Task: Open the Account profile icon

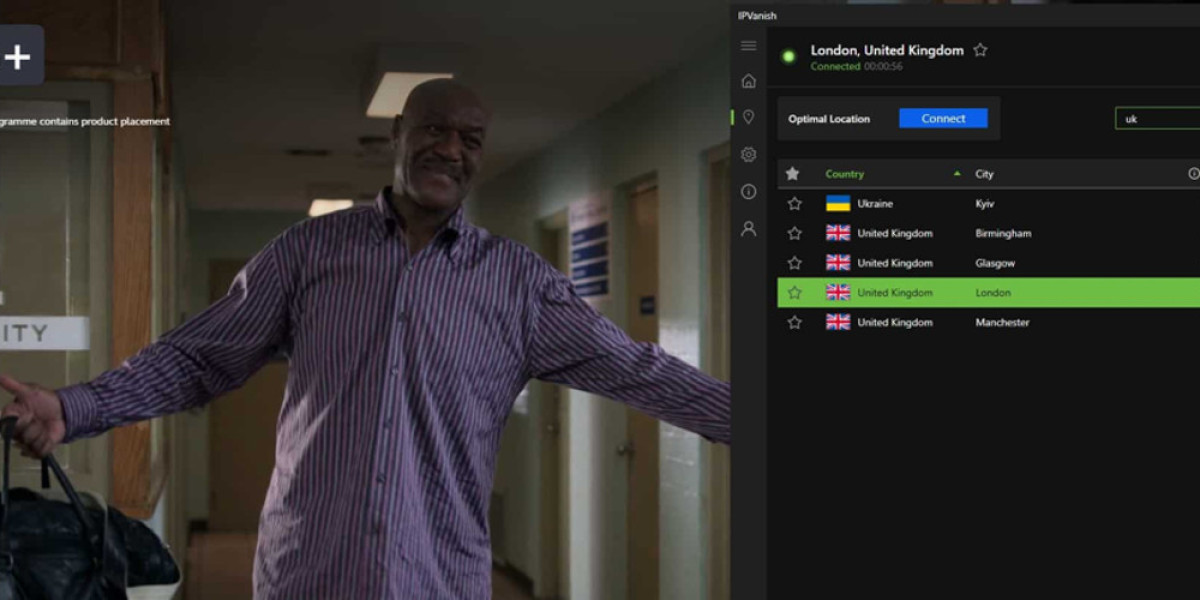Action: [748, 229]
